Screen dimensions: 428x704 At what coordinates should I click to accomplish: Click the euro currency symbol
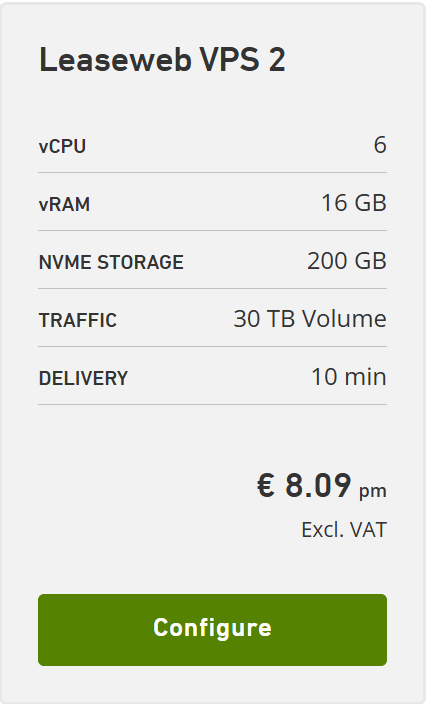click(x=266, y=485)
